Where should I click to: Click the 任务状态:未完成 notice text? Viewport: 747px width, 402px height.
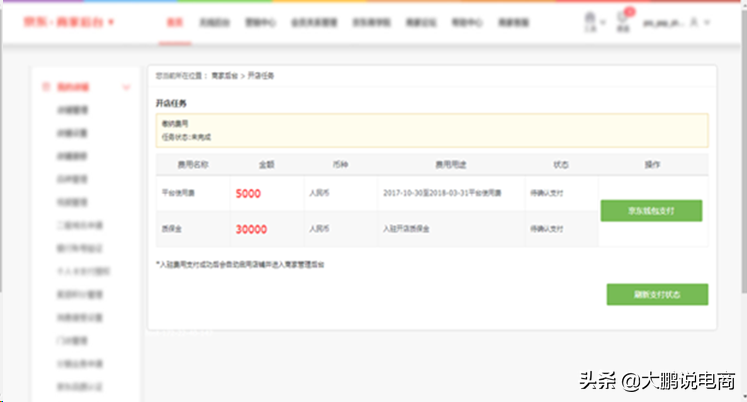(x=186, y=137)
